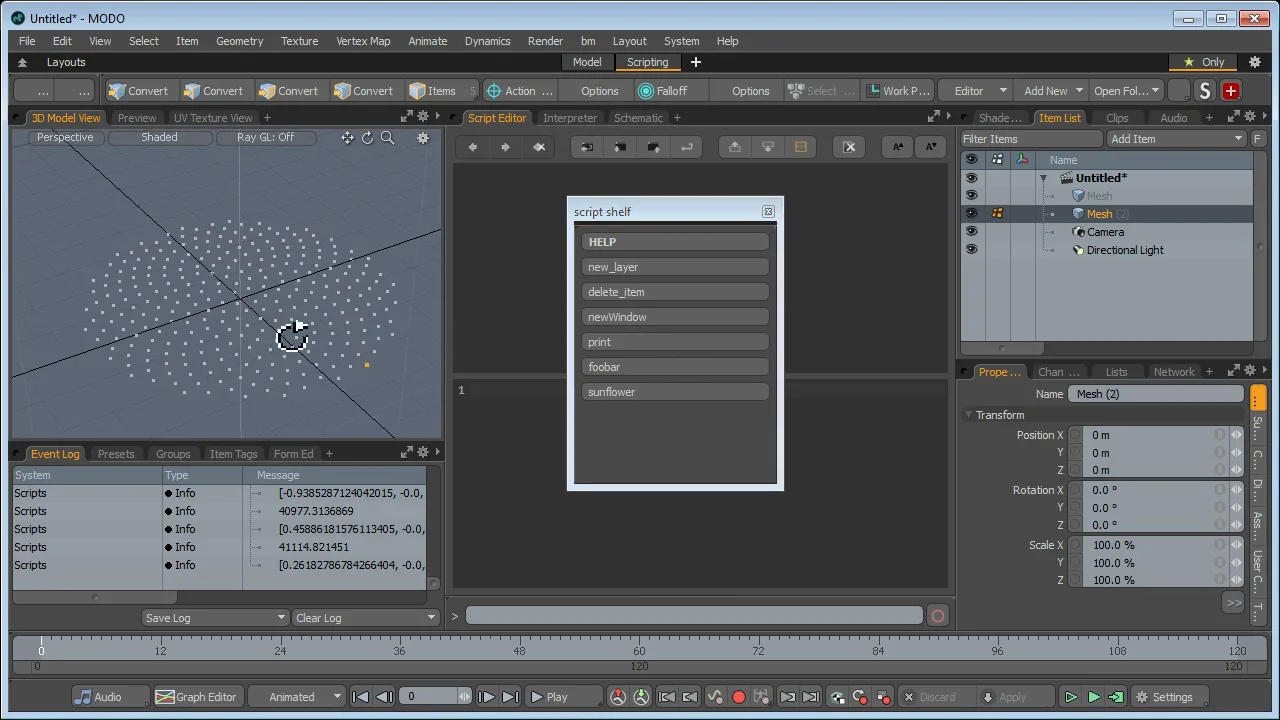Click the rotate view icon in 3D viewport
Screen dimensions: 1280x720
click(367, 138)
